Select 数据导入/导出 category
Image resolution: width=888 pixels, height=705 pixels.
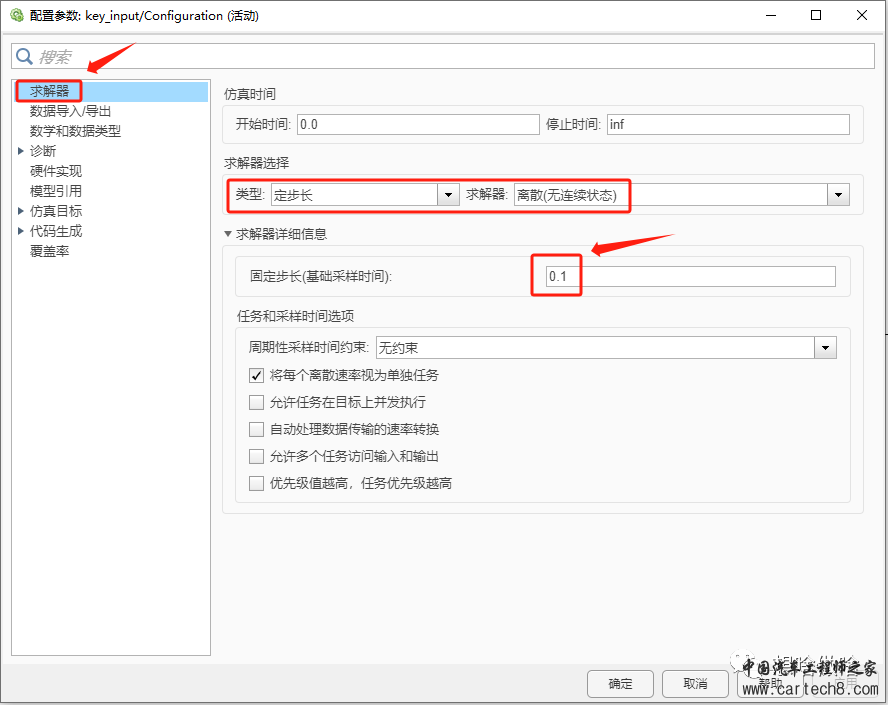click(x=70, y=111)
